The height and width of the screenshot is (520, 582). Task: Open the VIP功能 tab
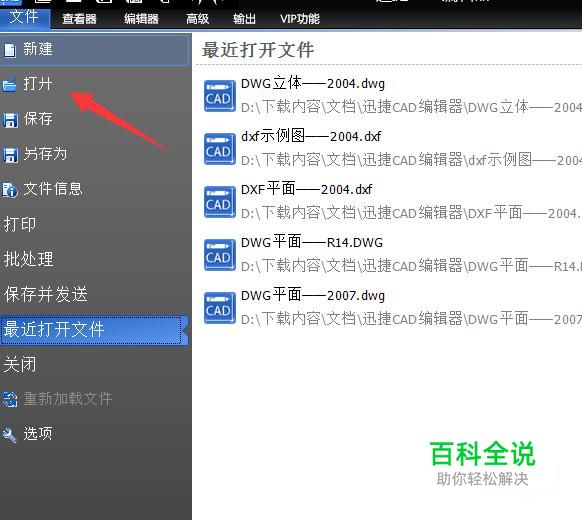(300, 19)
